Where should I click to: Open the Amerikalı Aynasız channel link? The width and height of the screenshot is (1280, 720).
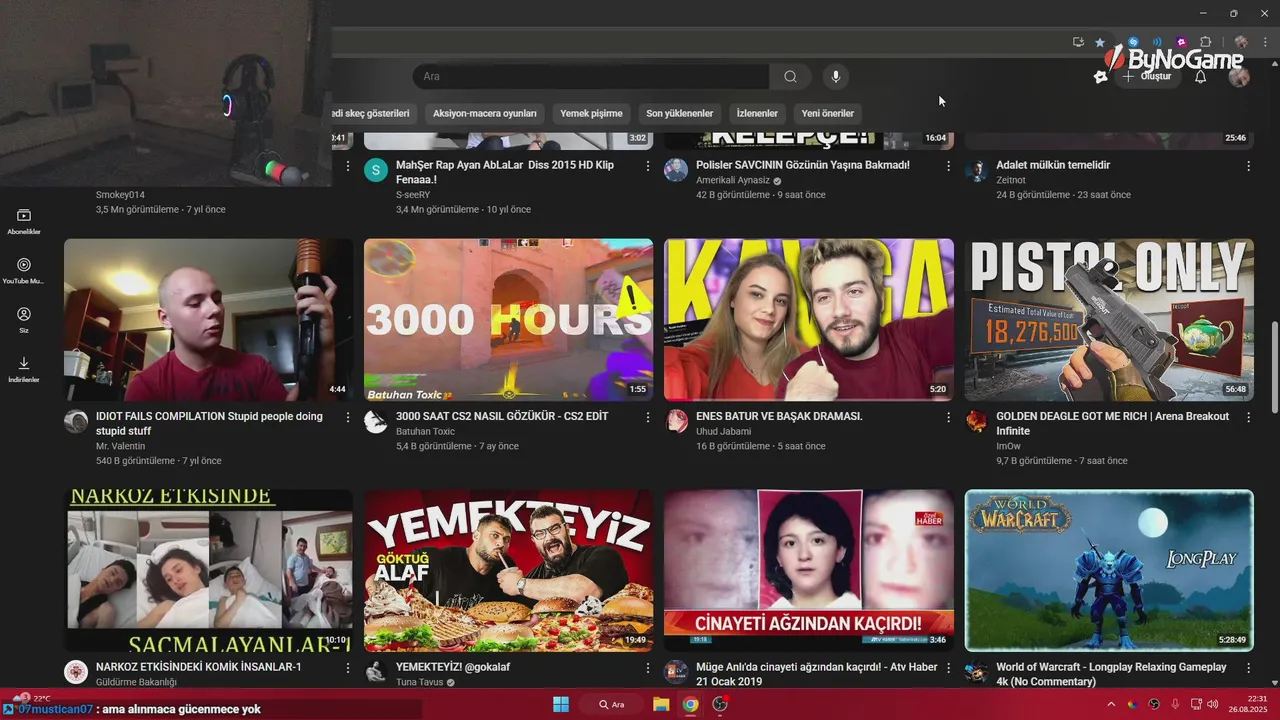click(733, 180)
